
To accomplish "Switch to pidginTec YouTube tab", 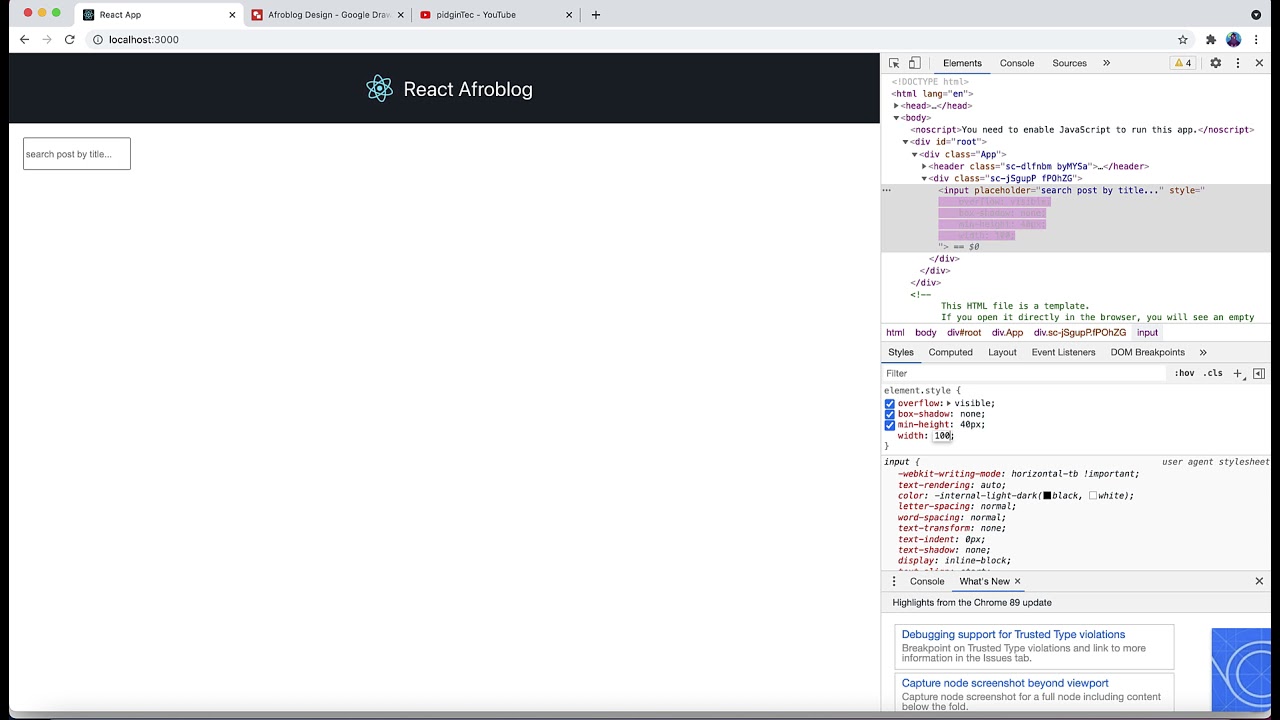I will pyautogui.click(x=496, y=15).
